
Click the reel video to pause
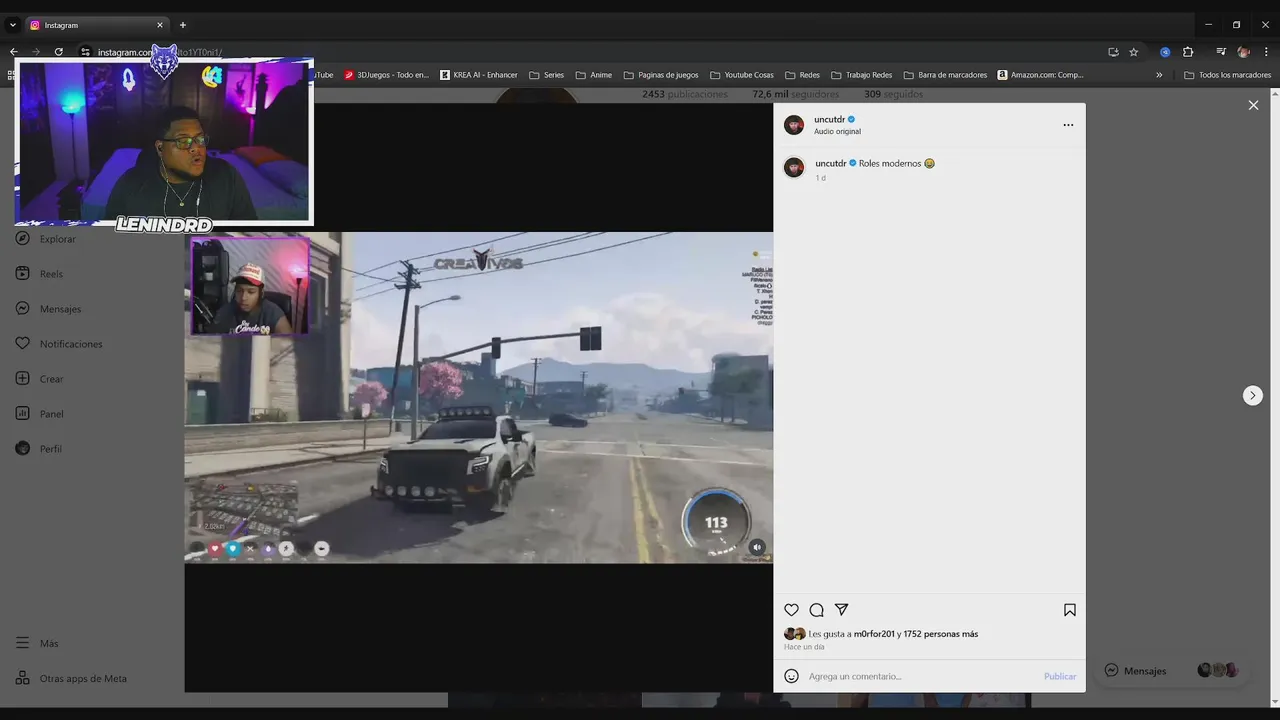[x=478, y=397]
